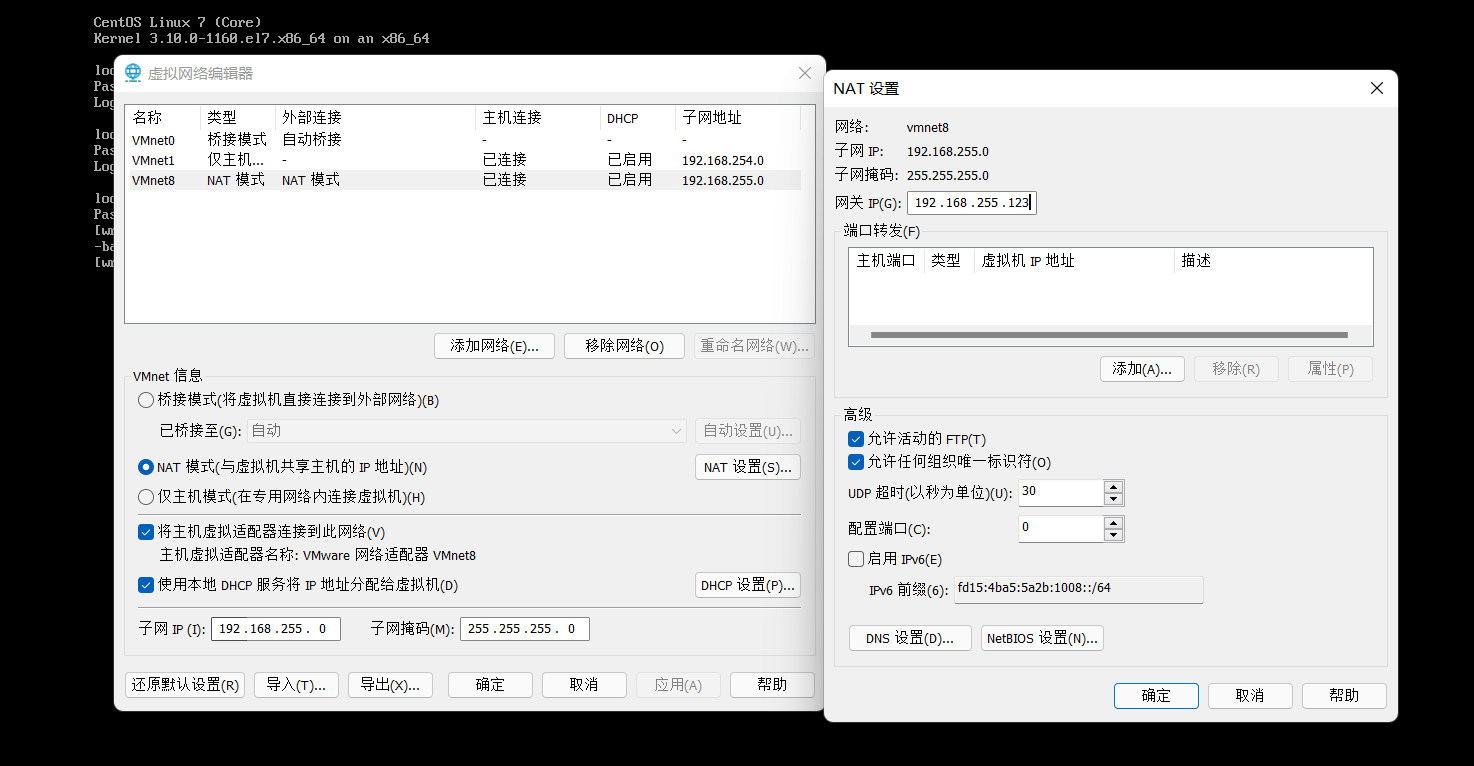Click 帮助 in the NAT 设置 dialog

[x=1344, y=696]
